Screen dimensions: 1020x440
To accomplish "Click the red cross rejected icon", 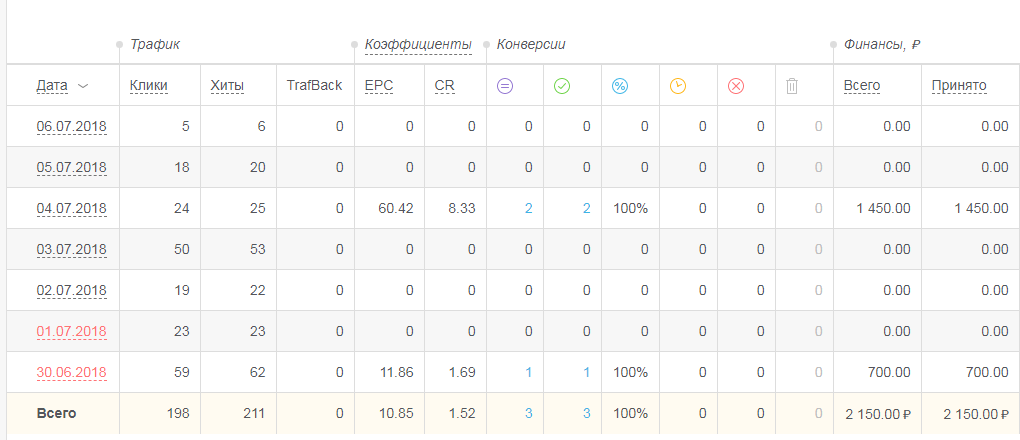I will pyautogui.click(x=736, y=86).
